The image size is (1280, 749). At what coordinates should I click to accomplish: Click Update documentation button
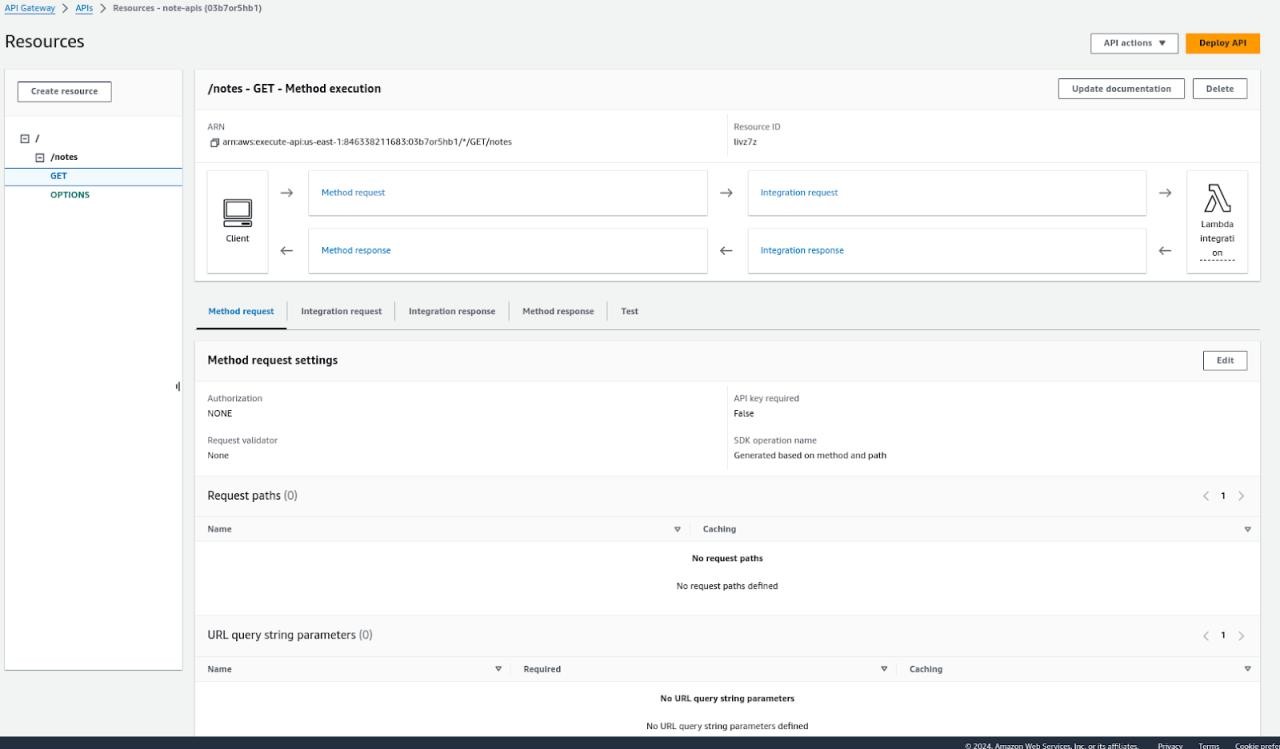pos(1121,88)
